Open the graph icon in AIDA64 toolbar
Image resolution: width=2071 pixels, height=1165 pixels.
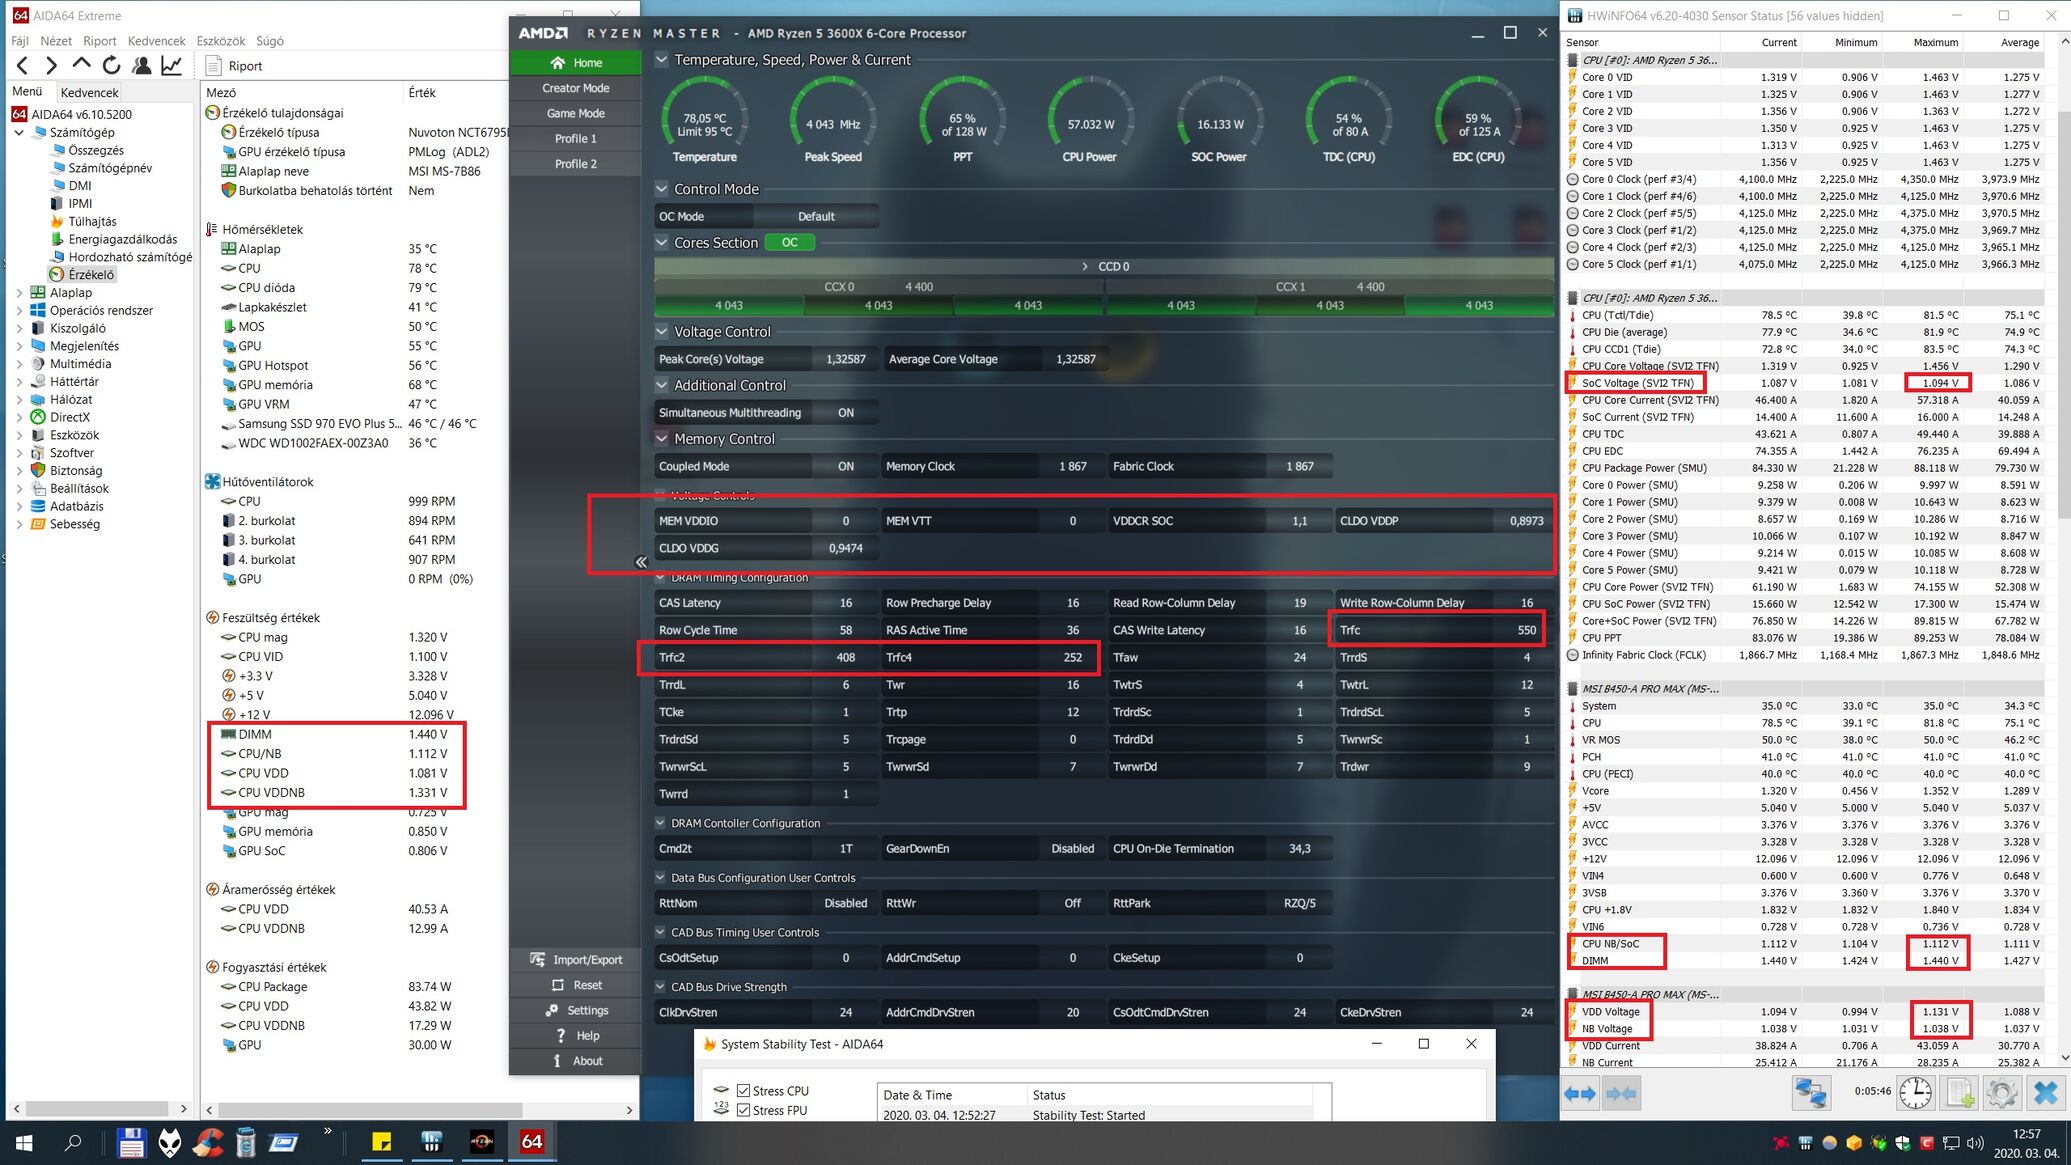(171, 66)
